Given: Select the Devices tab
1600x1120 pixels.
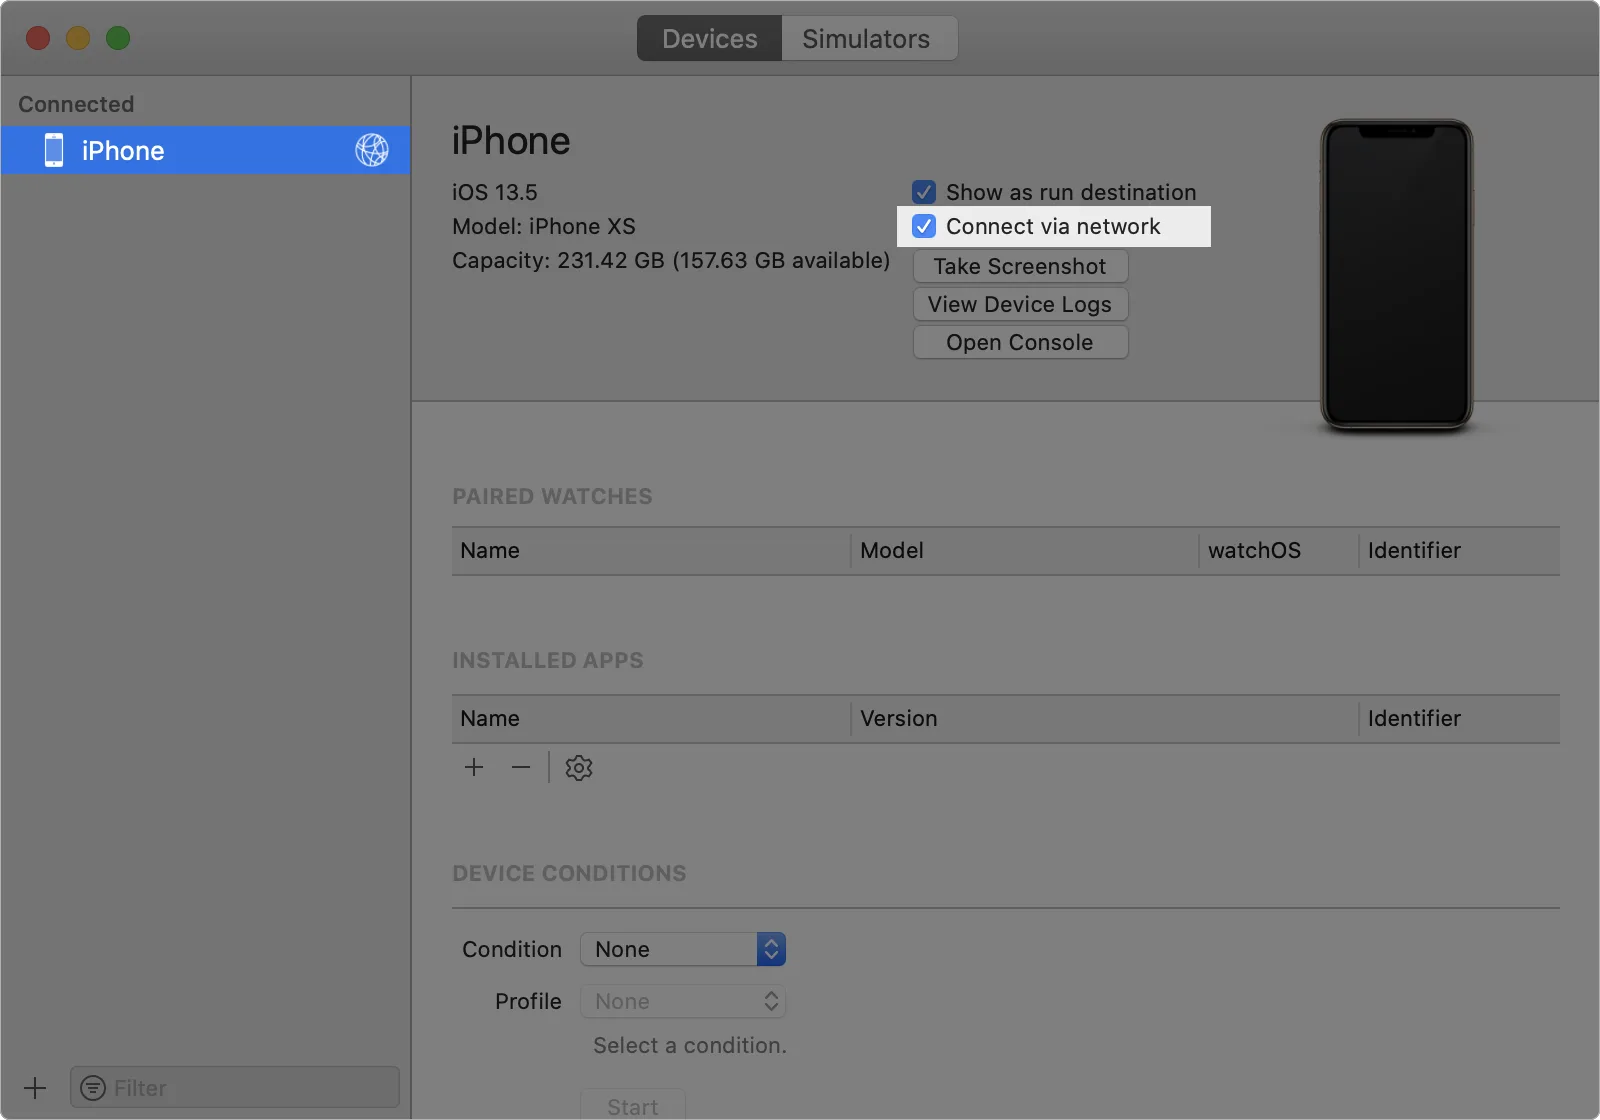Looking at the screenshot, I should pos(710,39).
